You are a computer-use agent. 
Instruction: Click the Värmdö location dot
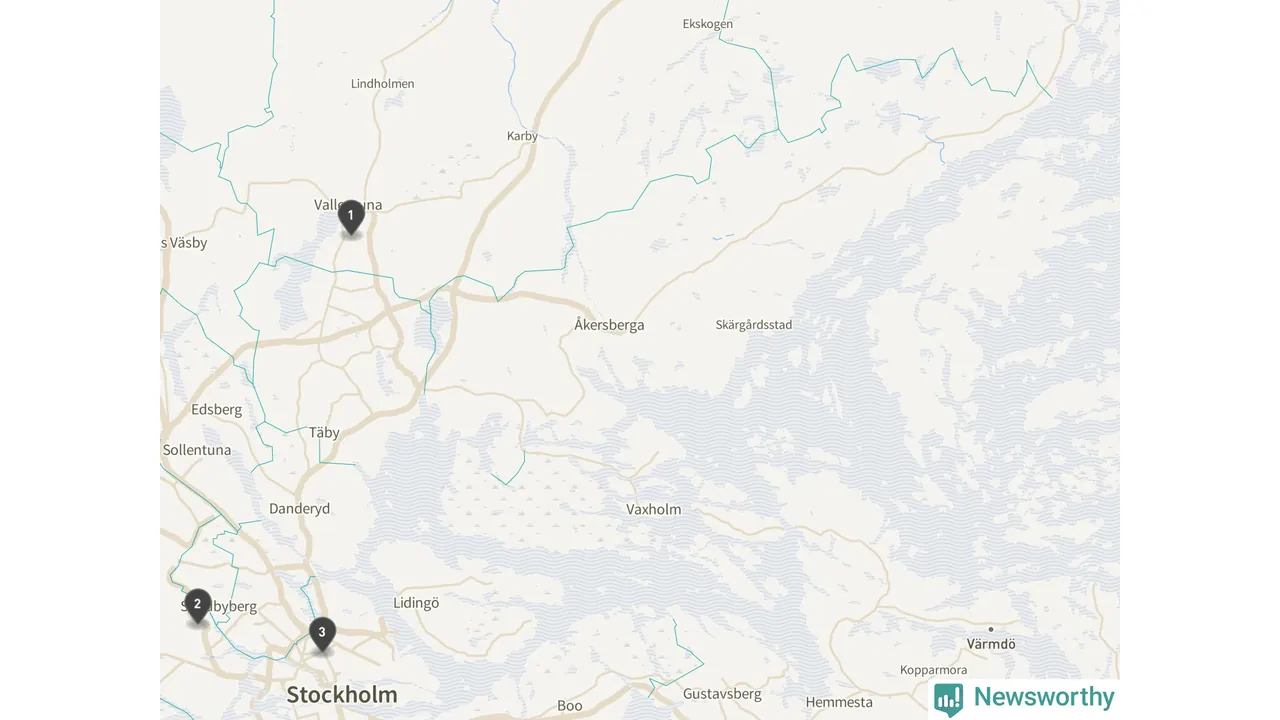point(991,629)
